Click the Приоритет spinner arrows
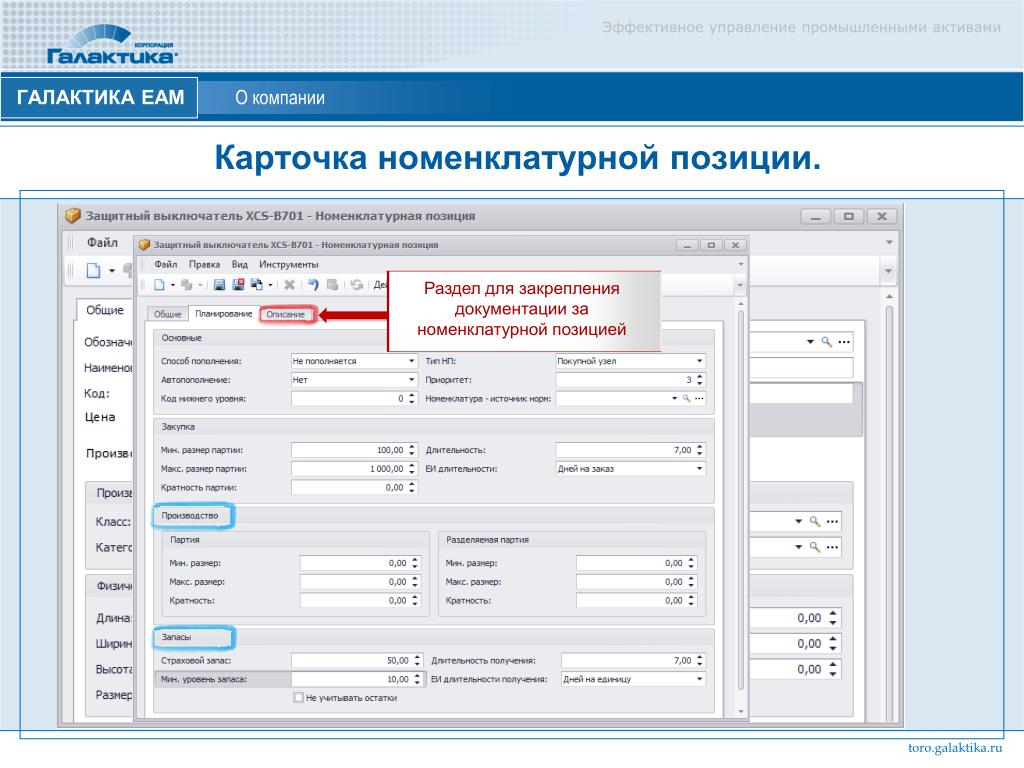The image size is (1024, 768). [x=699, y=380]
